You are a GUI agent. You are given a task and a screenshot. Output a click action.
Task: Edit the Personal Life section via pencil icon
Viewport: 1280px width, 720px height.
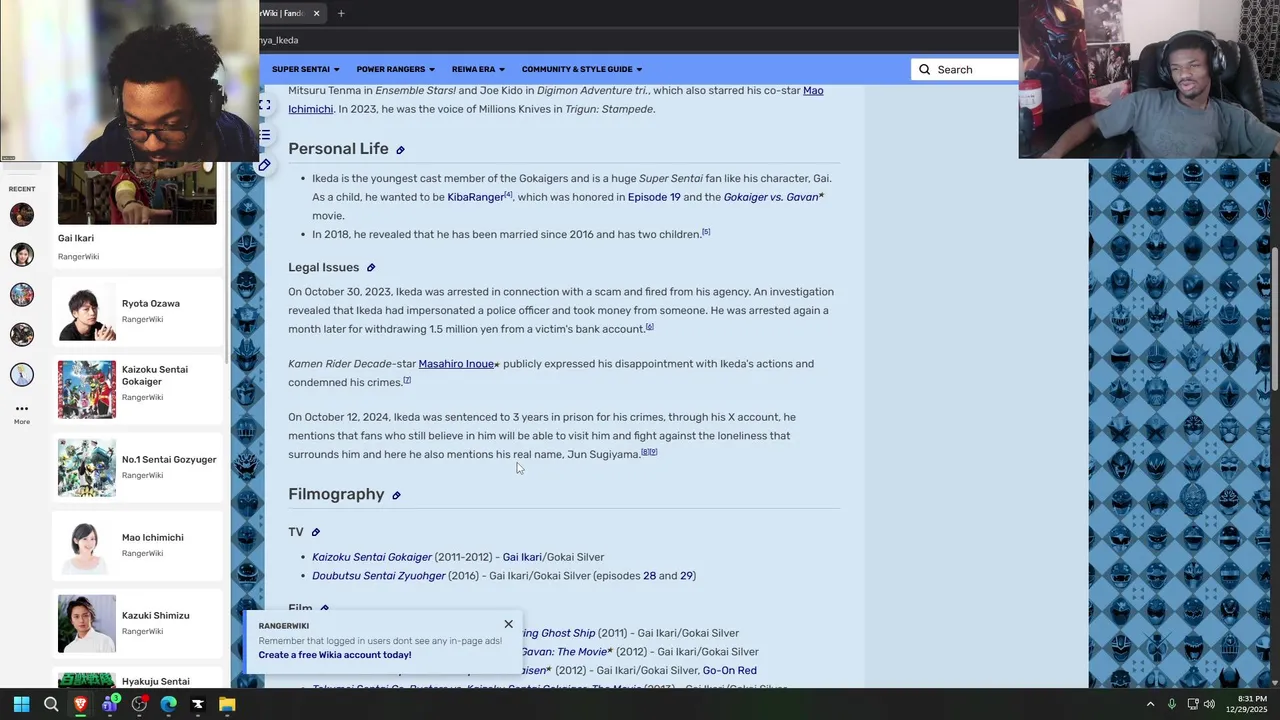pyautogui.click(x=400, y=150)
